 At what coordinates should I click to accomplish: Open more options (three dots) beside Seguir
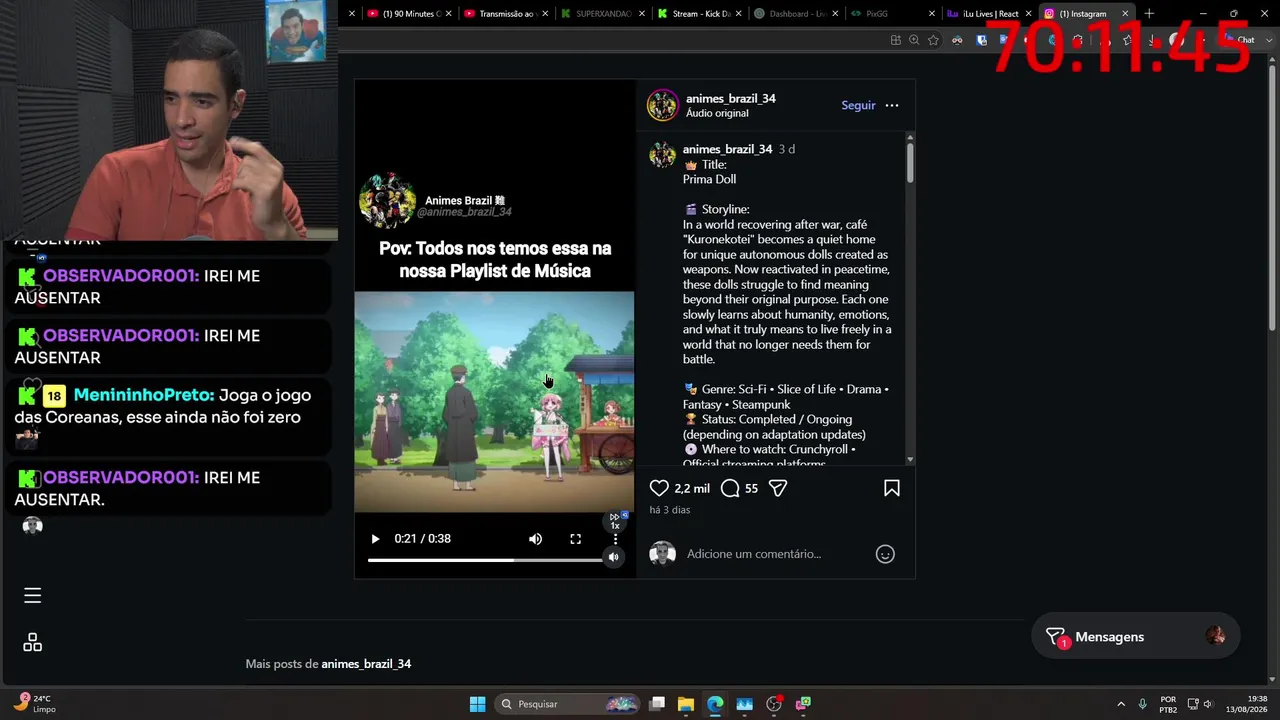pyautogui.click(x=892, y=105)
